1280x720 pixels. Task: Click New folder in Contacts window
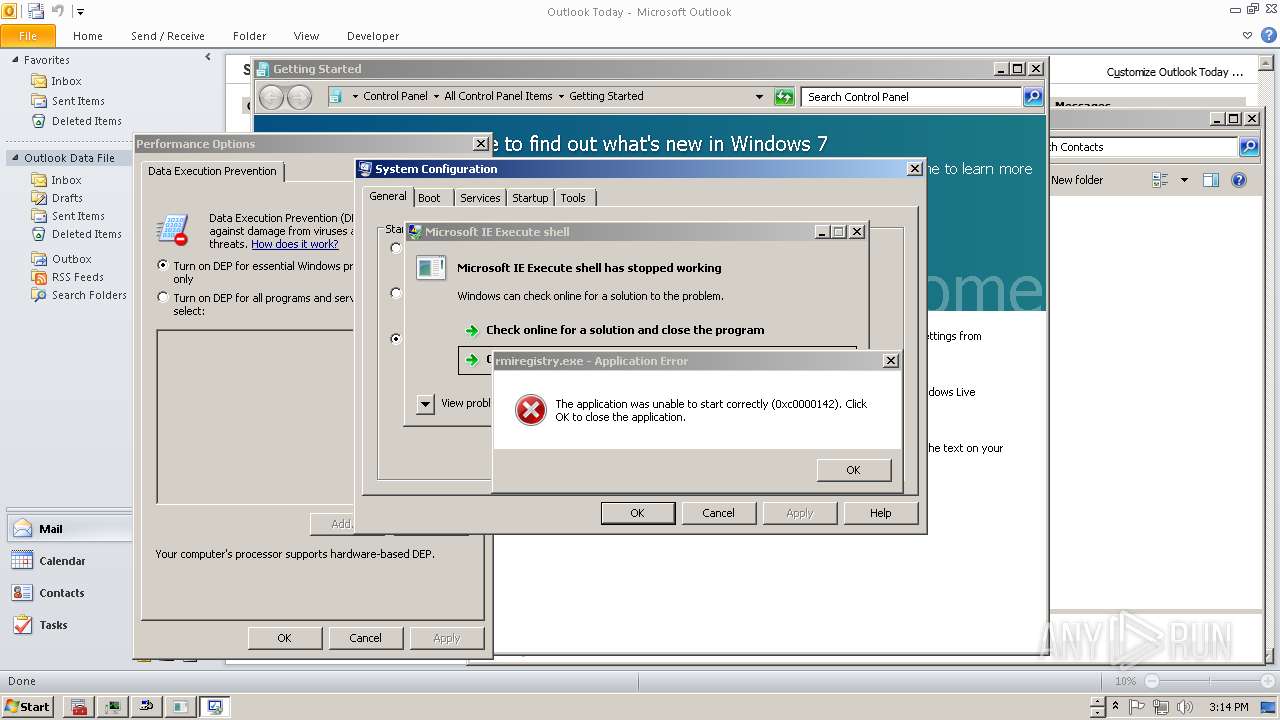(1077, 180)
